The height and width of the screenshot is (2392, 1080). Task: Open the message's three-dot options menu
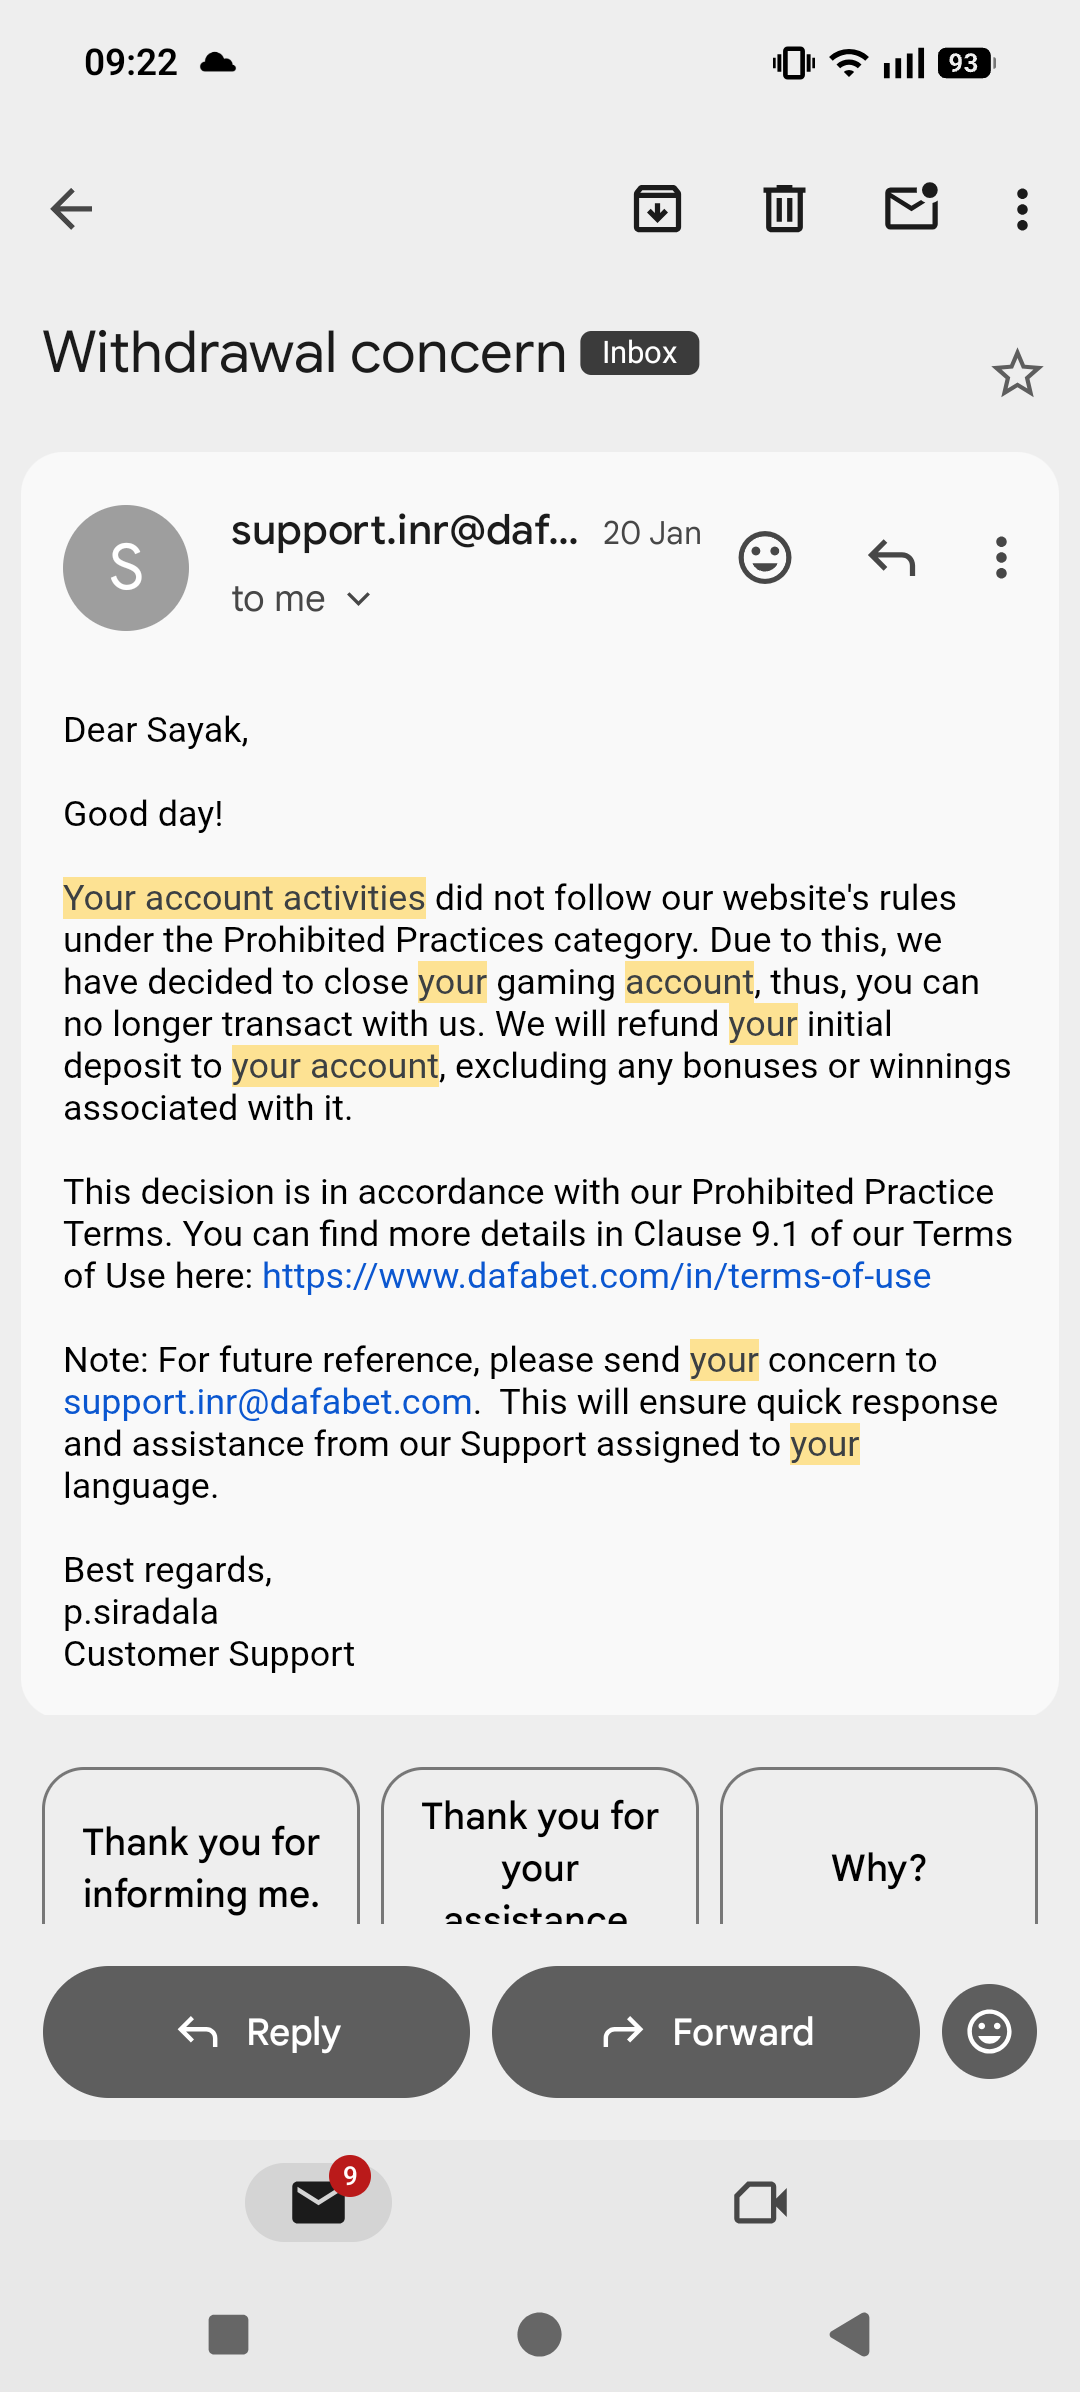(1001, 557)
